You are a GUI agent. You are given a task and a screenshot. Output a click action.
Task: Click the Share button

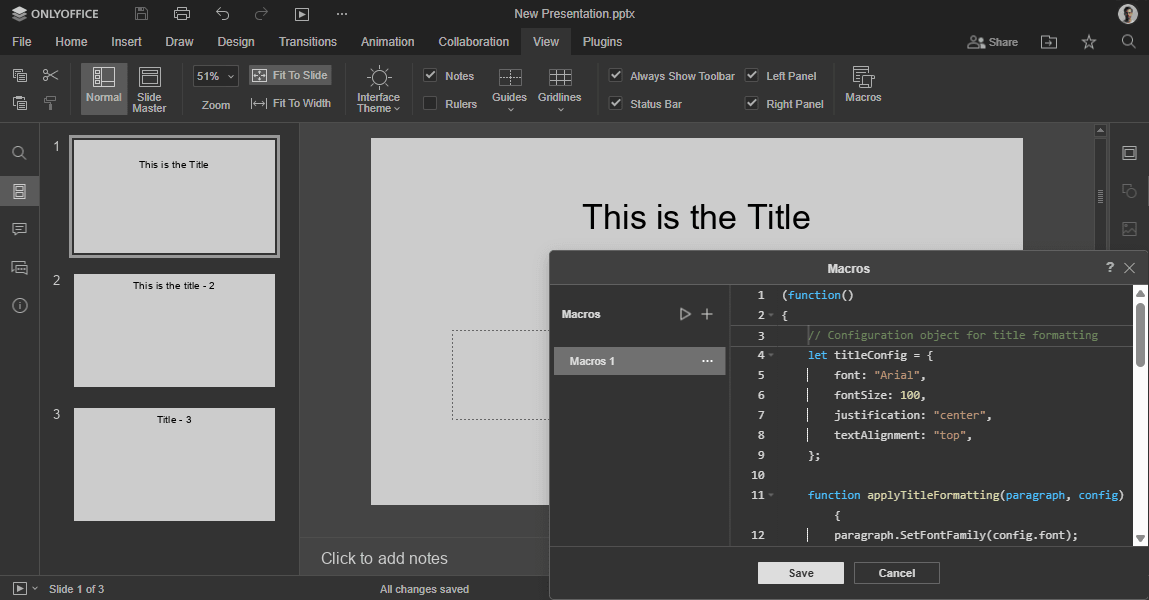coord(992,42)
